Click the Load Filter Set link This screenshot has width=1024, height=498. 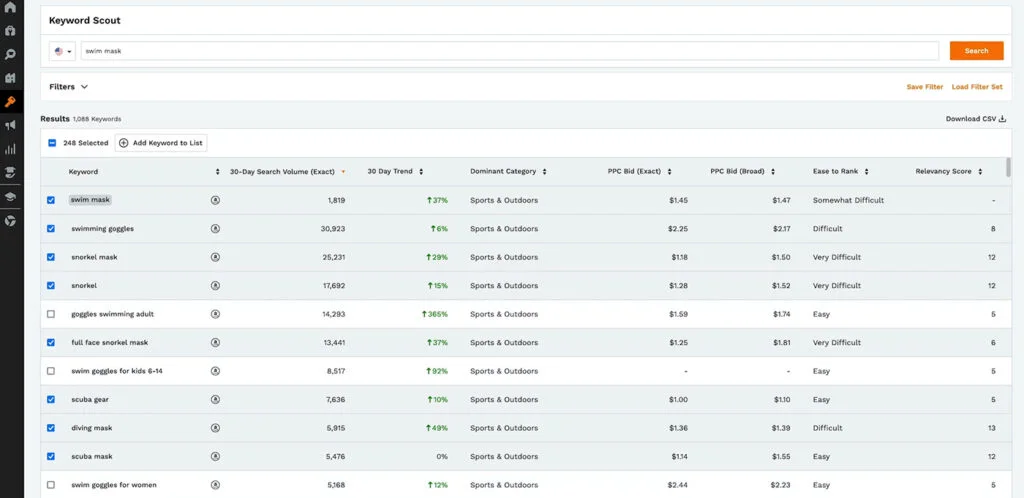(x=977, y=87)
